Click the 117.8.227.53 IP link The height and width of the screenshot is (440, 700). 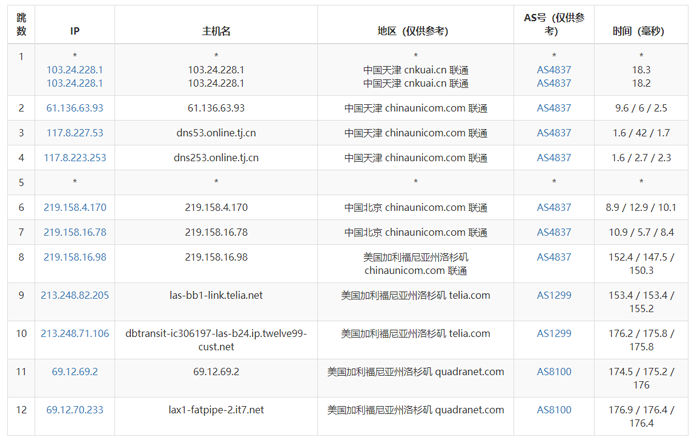click(x=75, y=133)
